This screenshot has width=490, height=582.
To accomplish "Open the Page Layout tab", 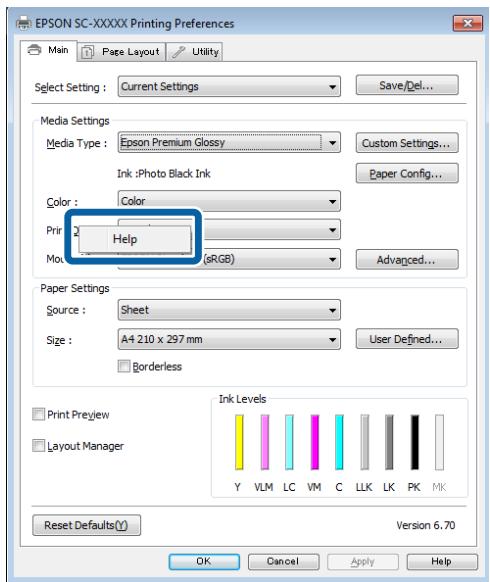I will coord(121,52).
